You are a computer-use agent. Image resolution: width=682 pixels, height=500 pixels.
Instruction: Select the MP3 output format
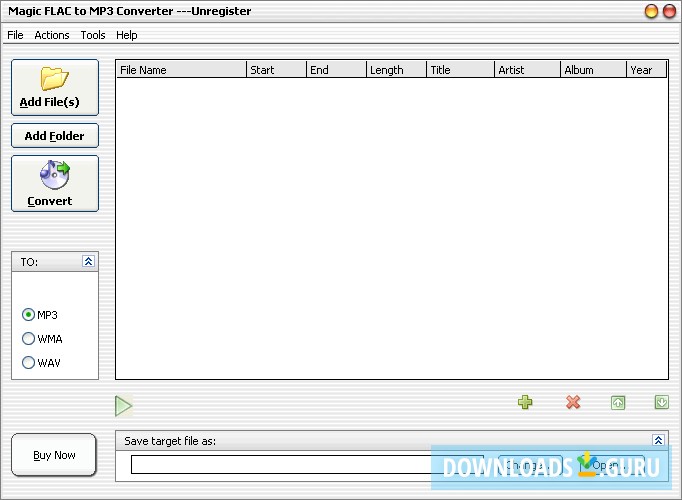(x=40, y=314)
